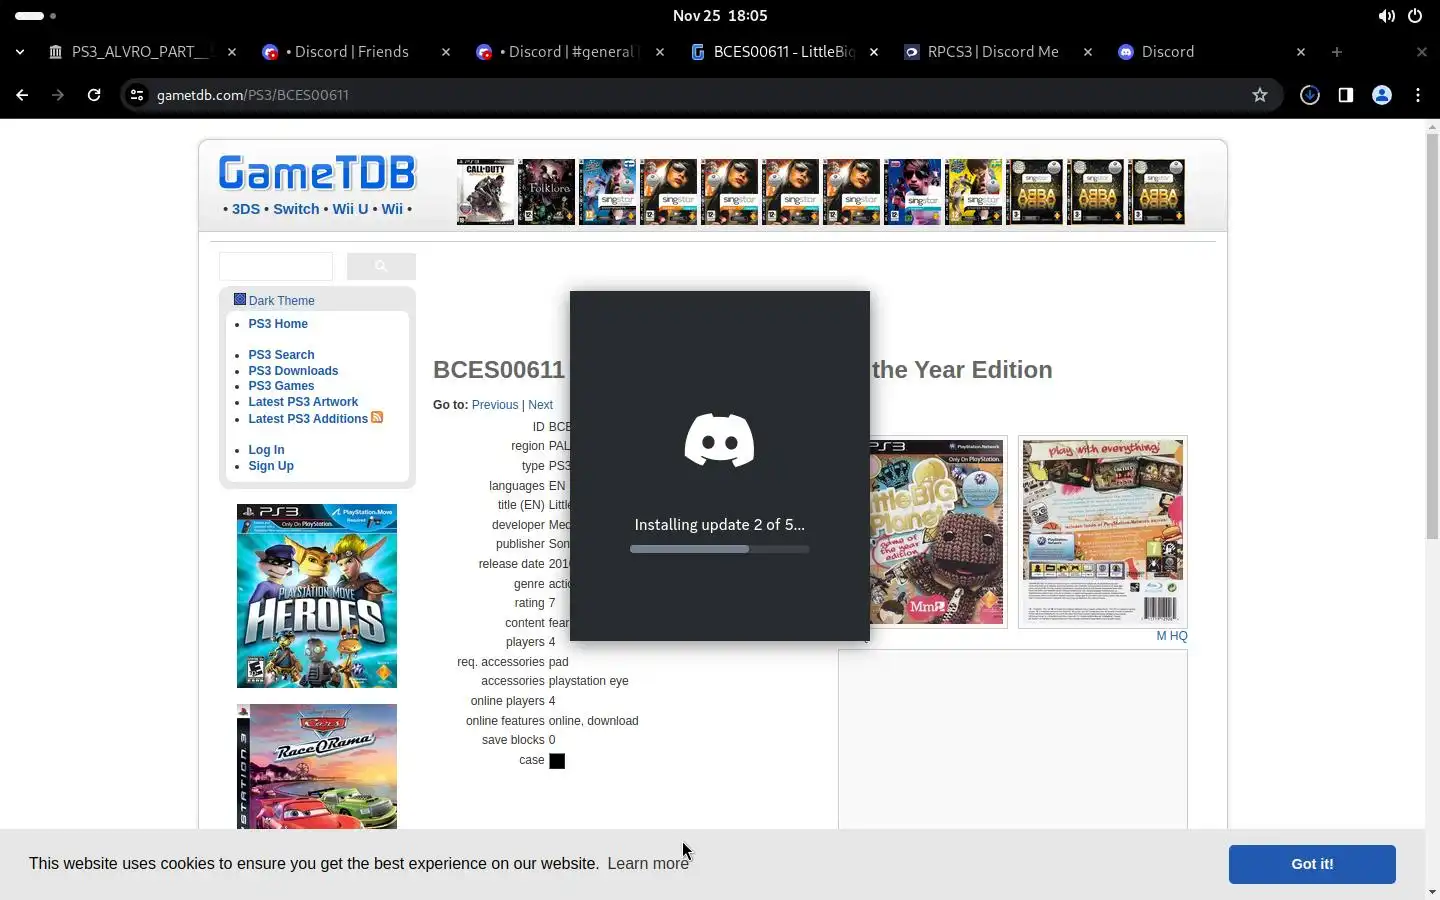This screenshot has height=900, width=1440.
Task: Go to the Next game entry
Action: [x=540, y=405]
